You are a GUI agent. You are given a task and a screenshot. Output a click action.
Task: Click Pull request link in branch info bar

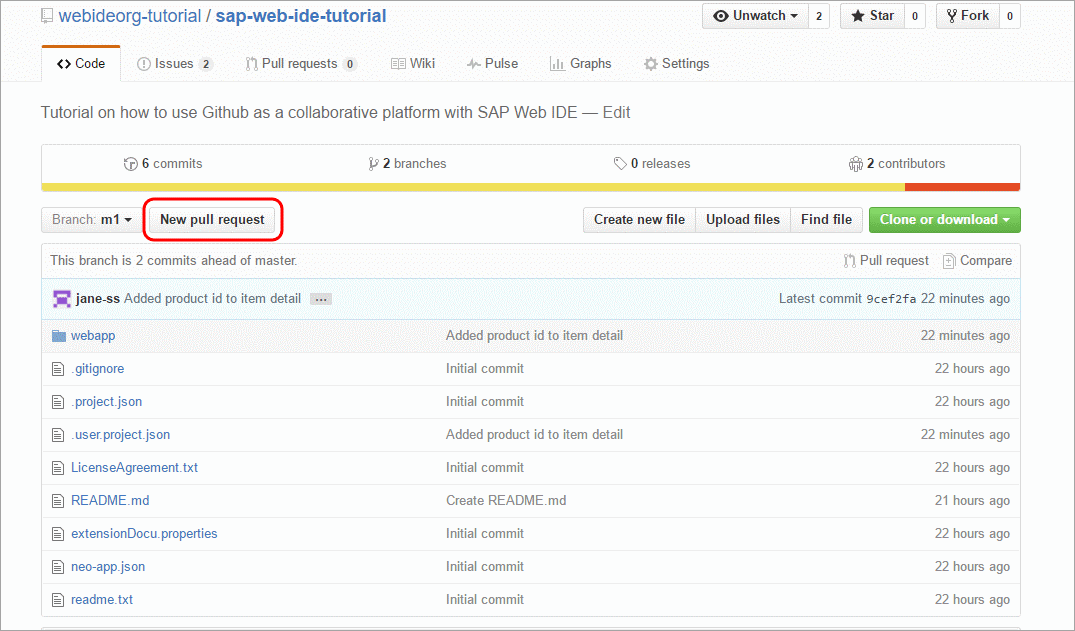[886, 261]
